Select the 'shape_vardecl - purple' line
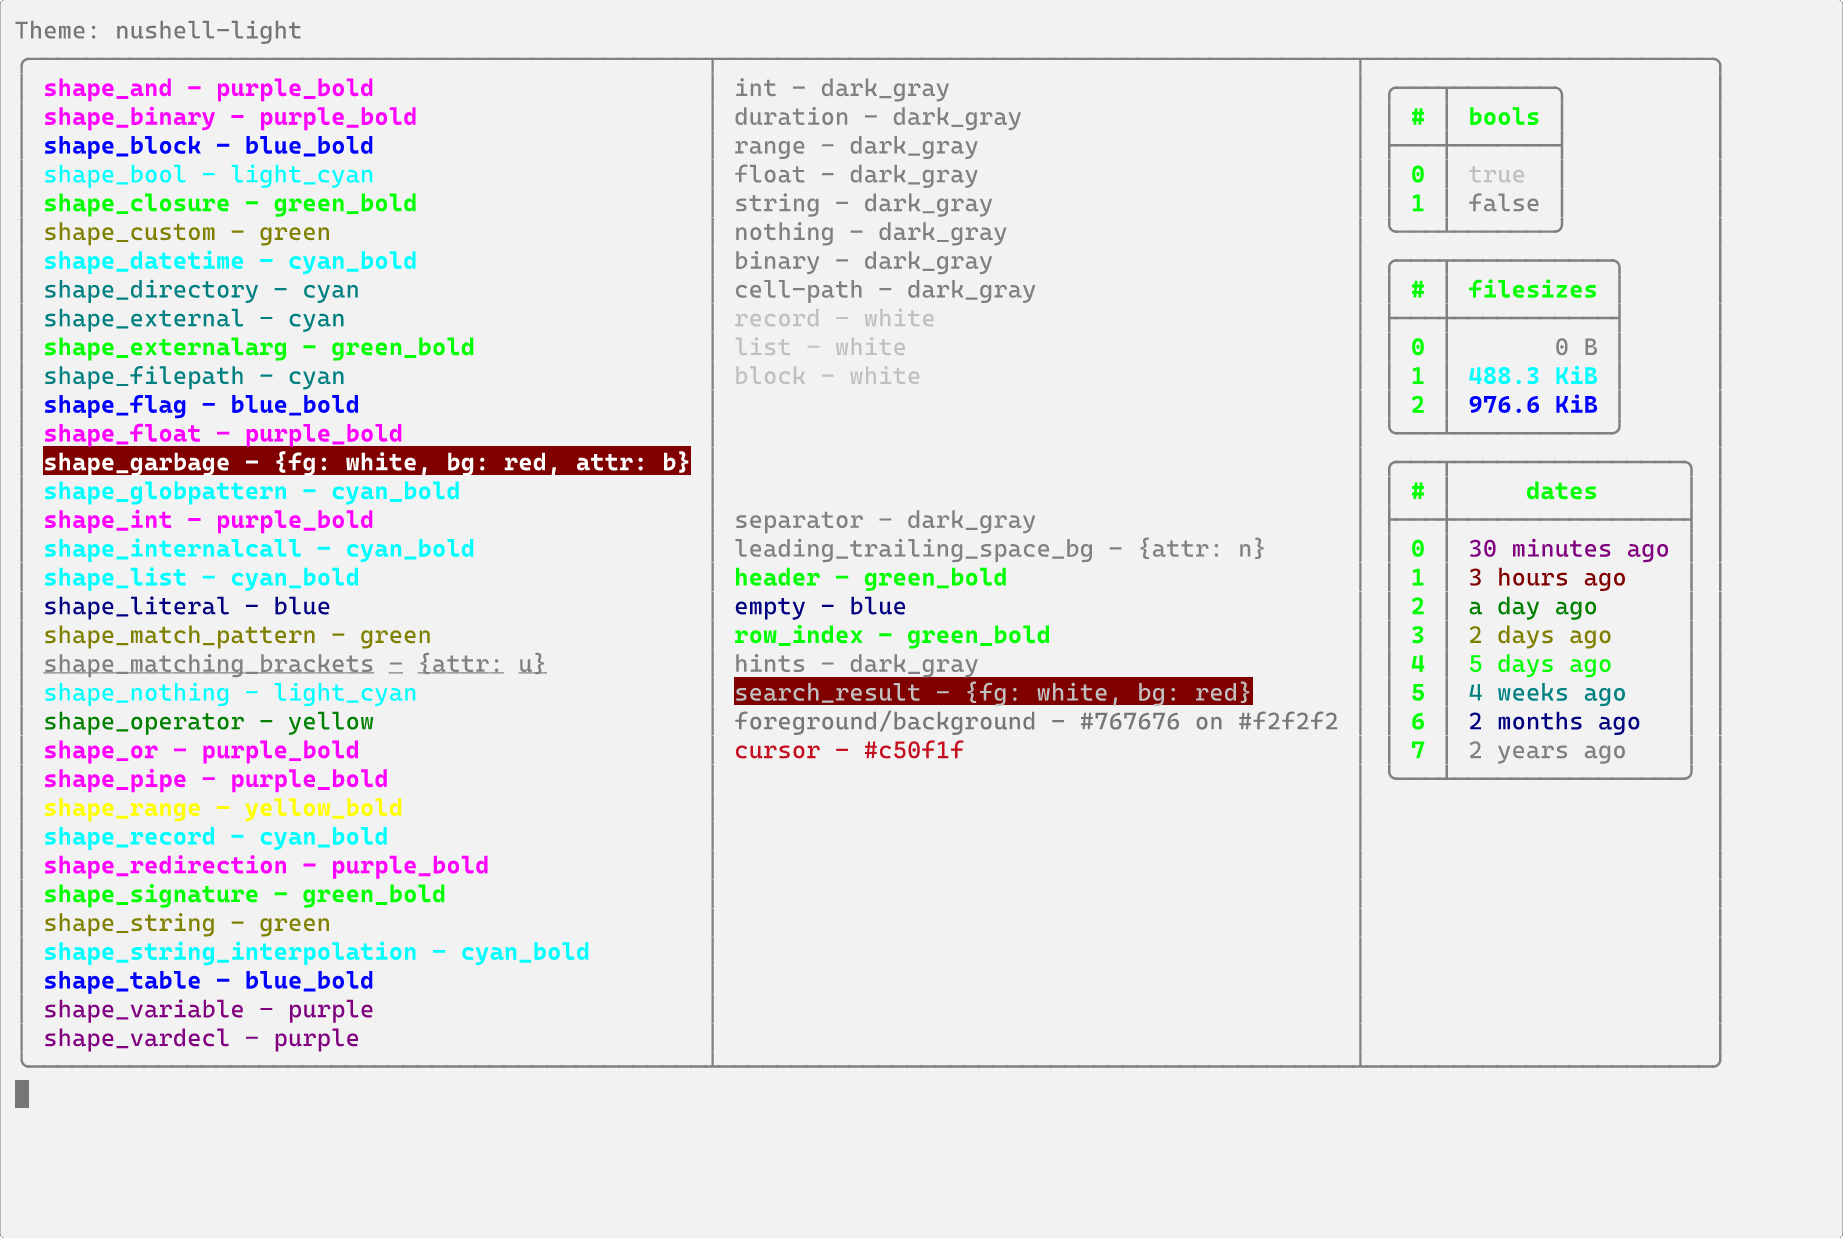Image resolution: width=1843 pixels, height=1238 pixels. coord(201,1039)
